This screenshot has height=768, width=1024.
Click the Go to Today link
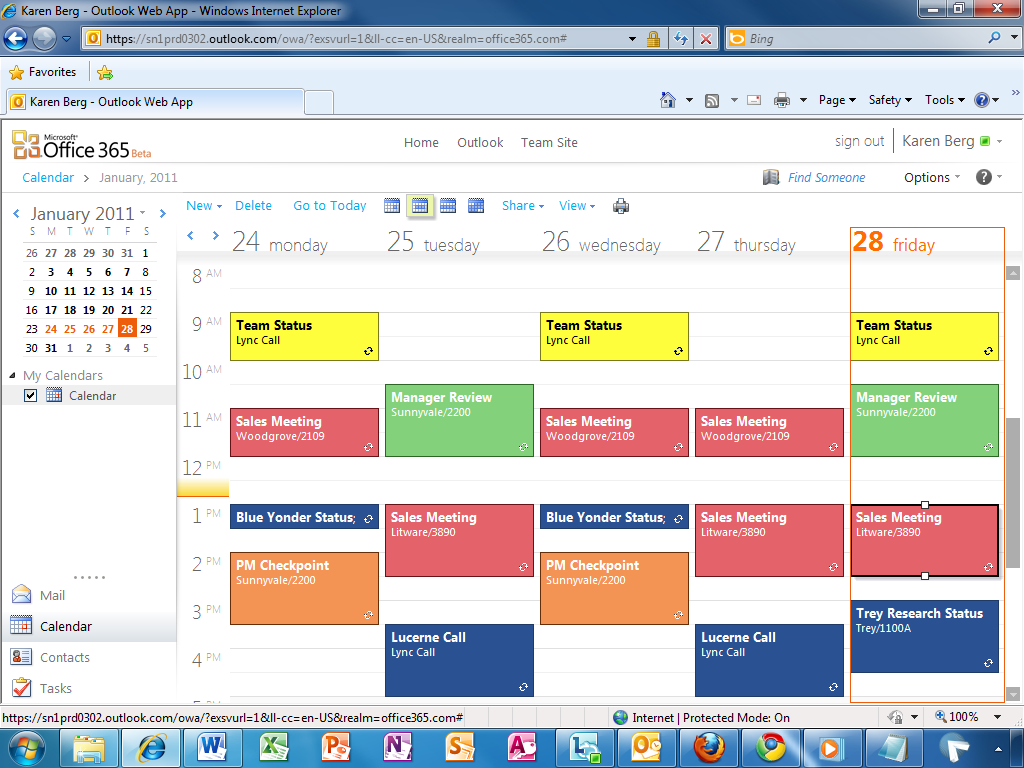[x=329, y=206]
